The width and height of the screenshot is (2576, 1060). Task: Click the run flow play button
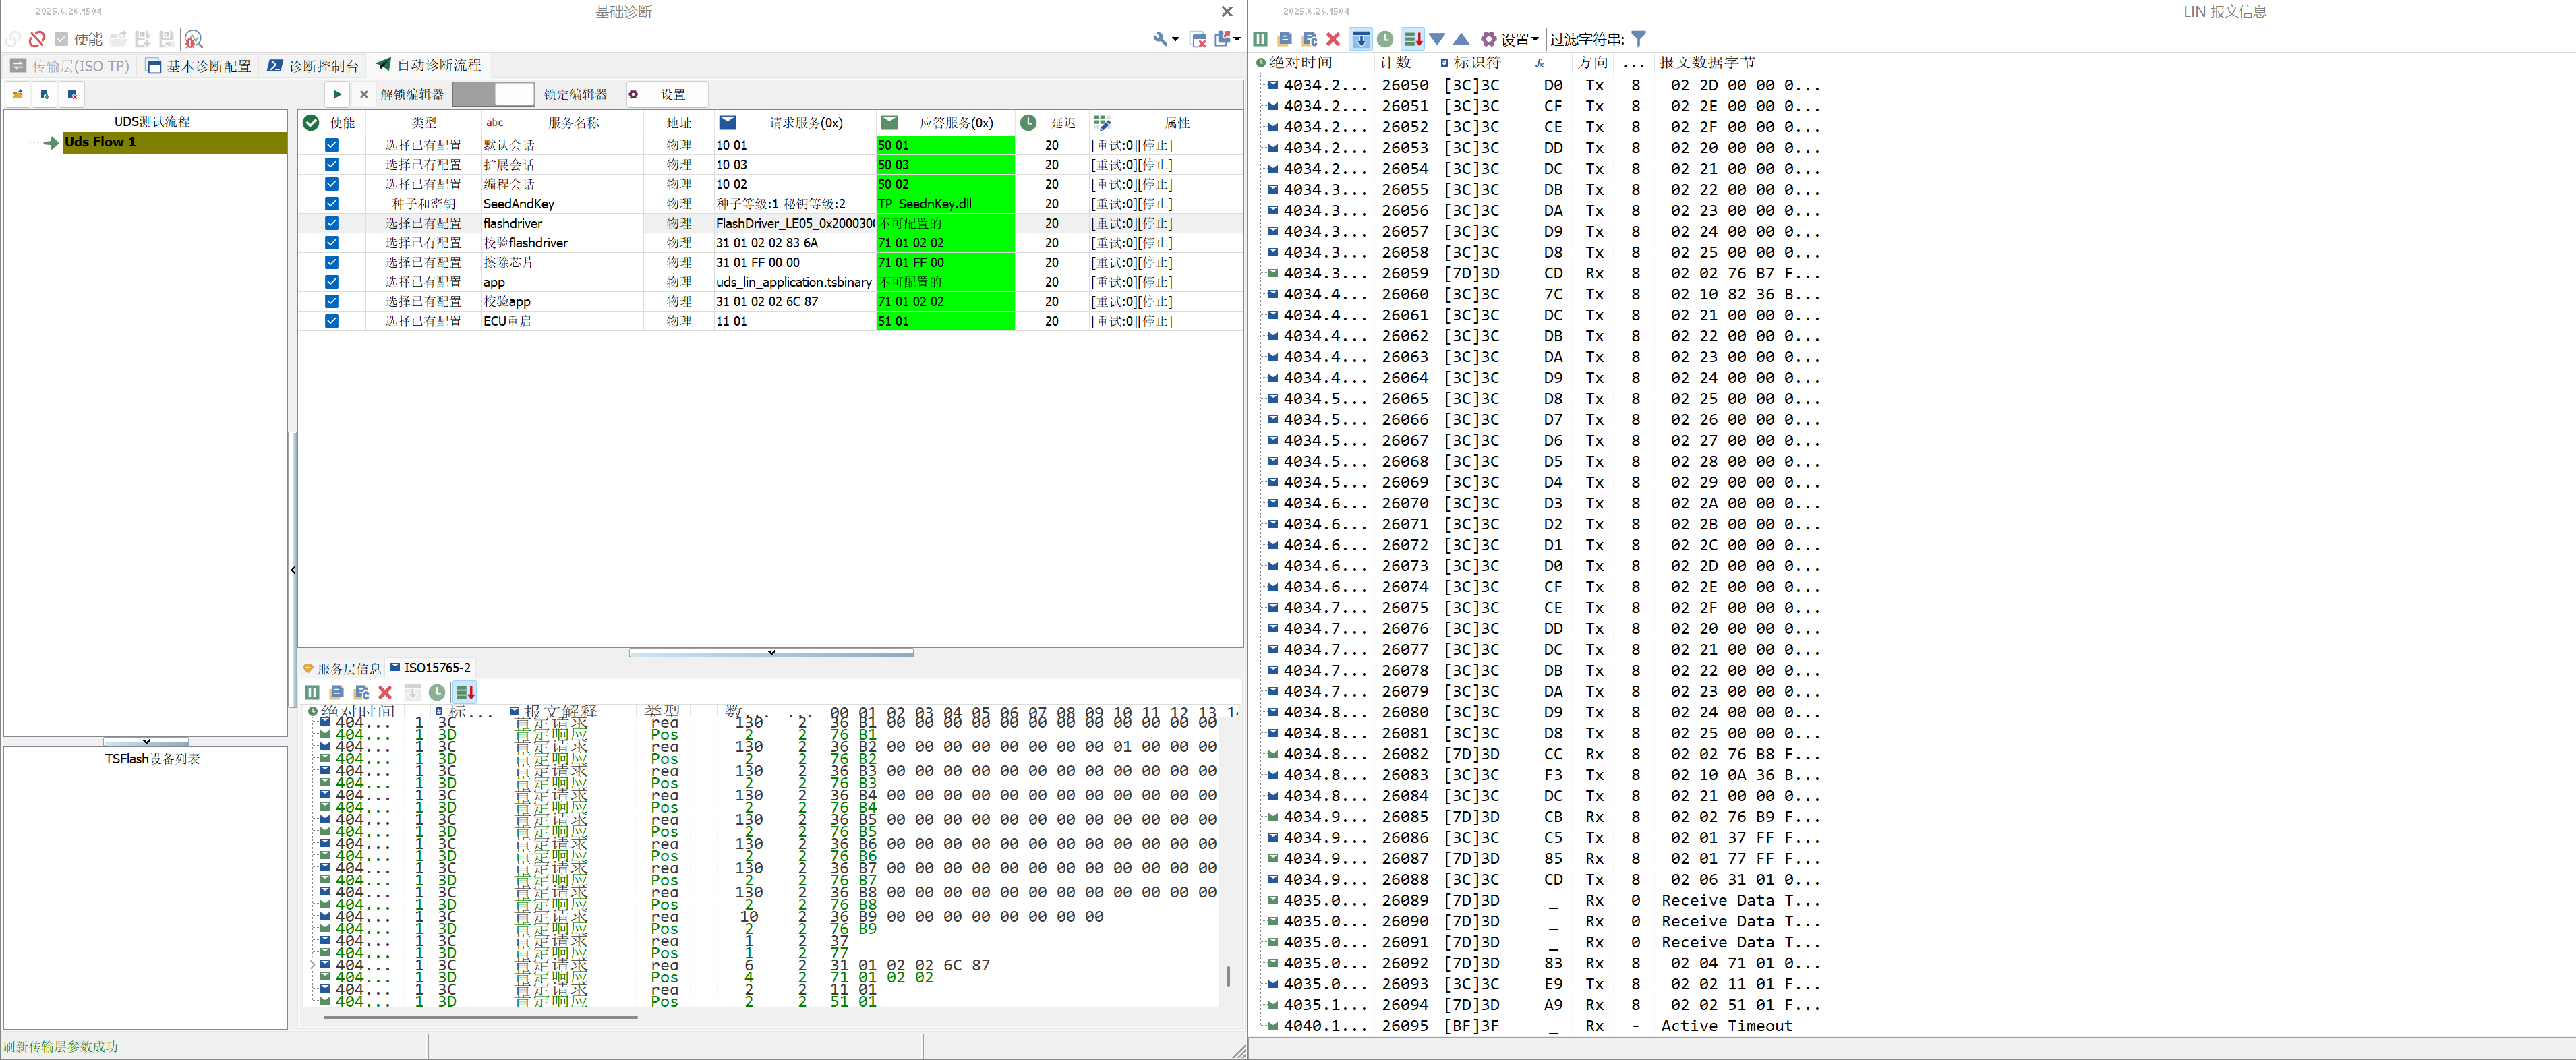337,94
